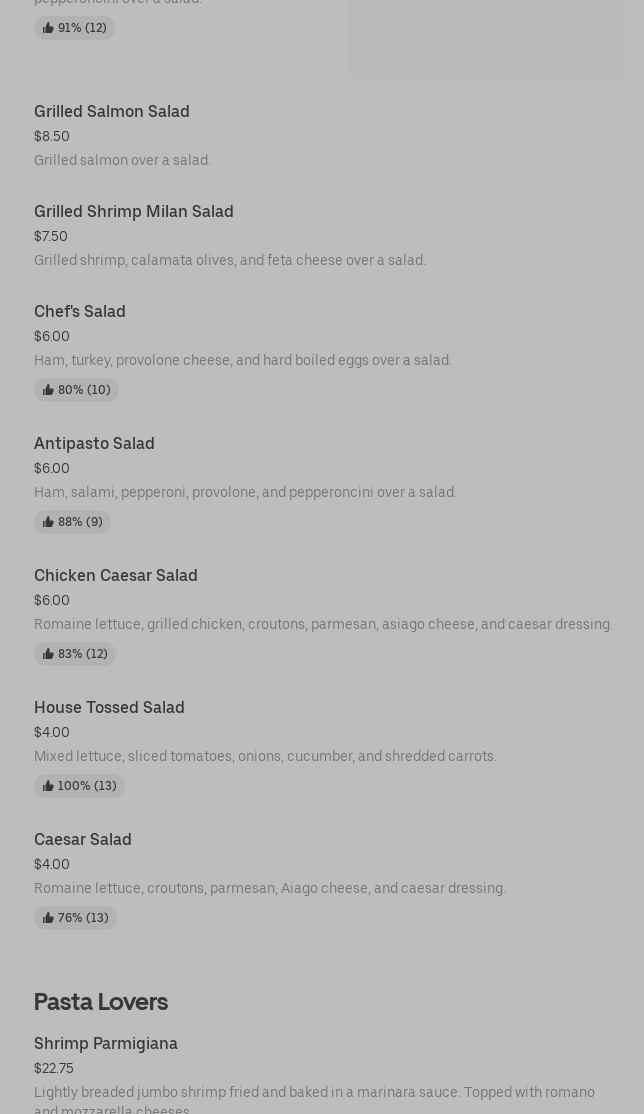
Task: Click the $8.50 Grilled Salmon Salad price
Action: (x=52, y=136)
